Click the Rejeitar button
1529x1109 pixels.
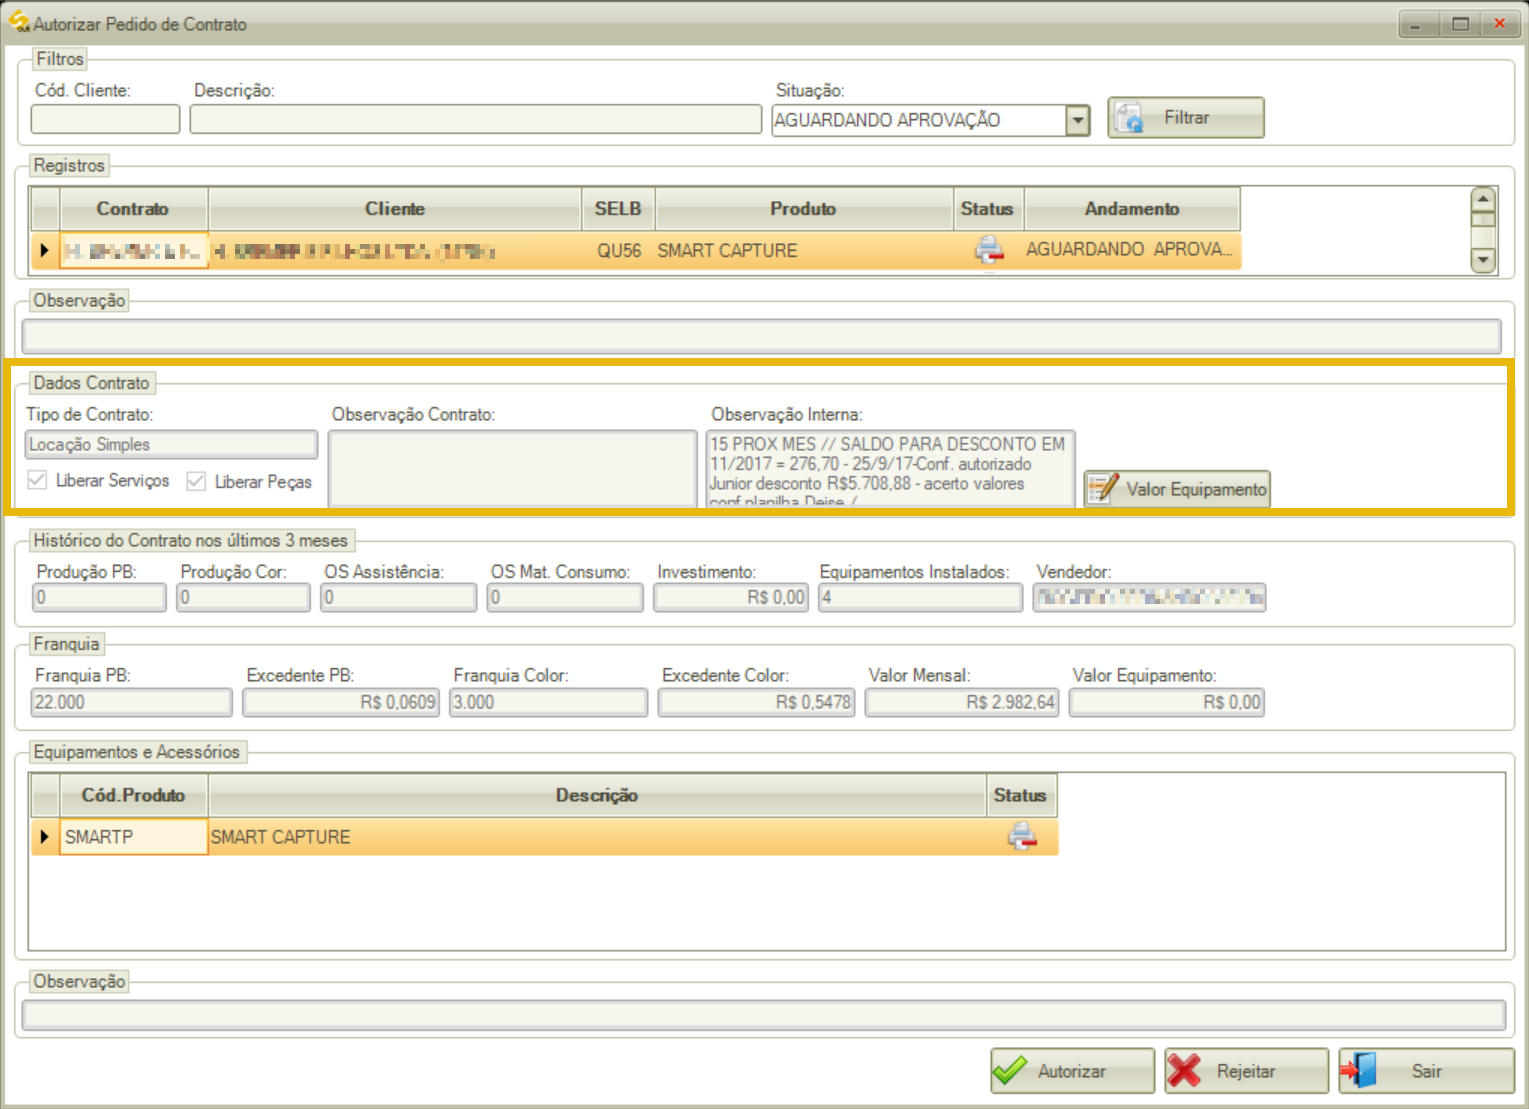[1247, 1071]
